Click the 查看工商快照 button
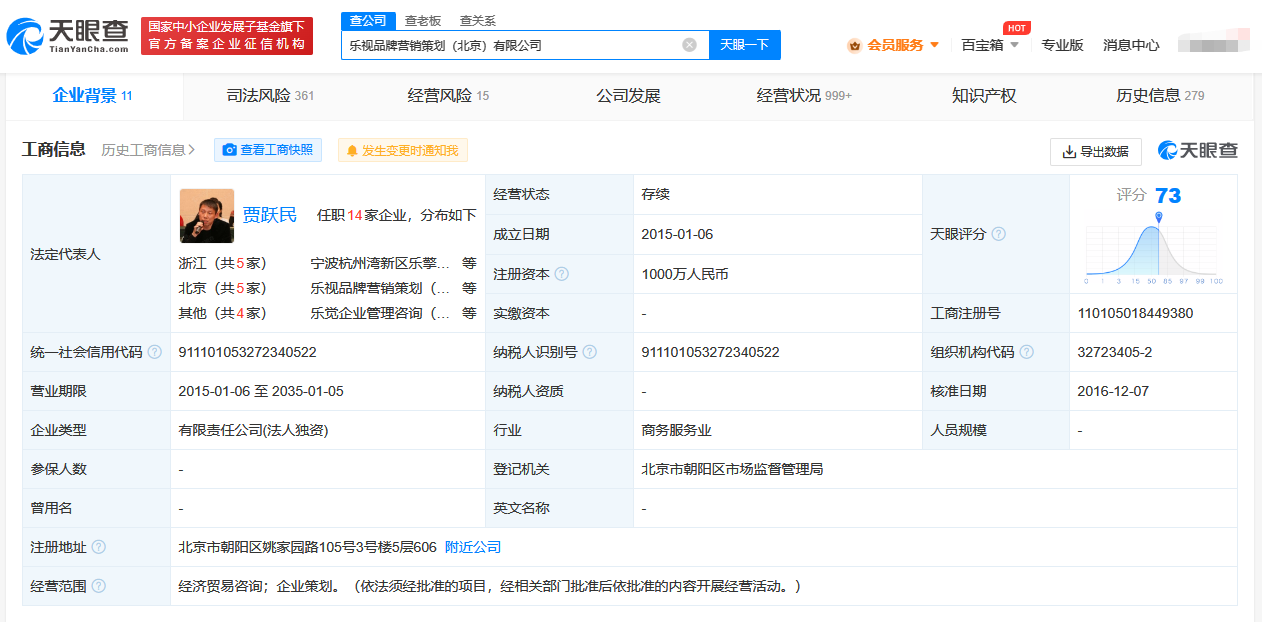 pos(268,150)
